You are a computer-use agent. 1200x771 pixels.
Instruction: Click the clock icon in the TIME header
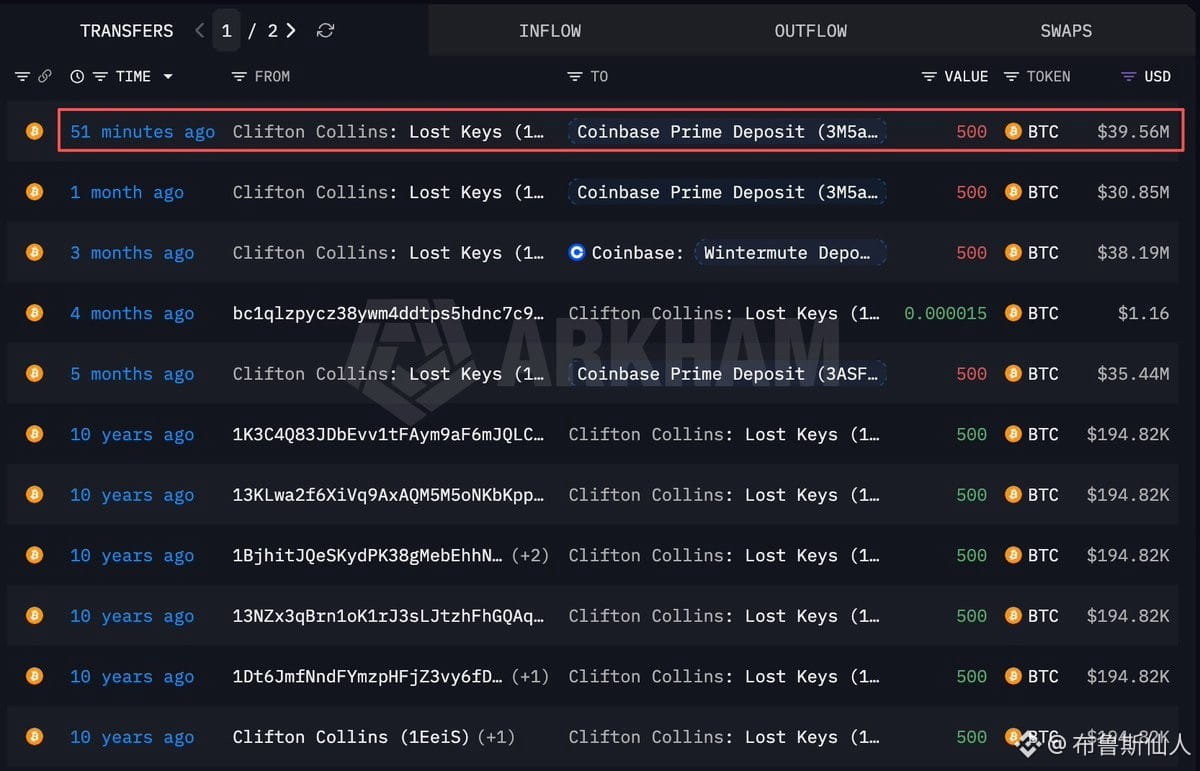[x=78, y=76]
